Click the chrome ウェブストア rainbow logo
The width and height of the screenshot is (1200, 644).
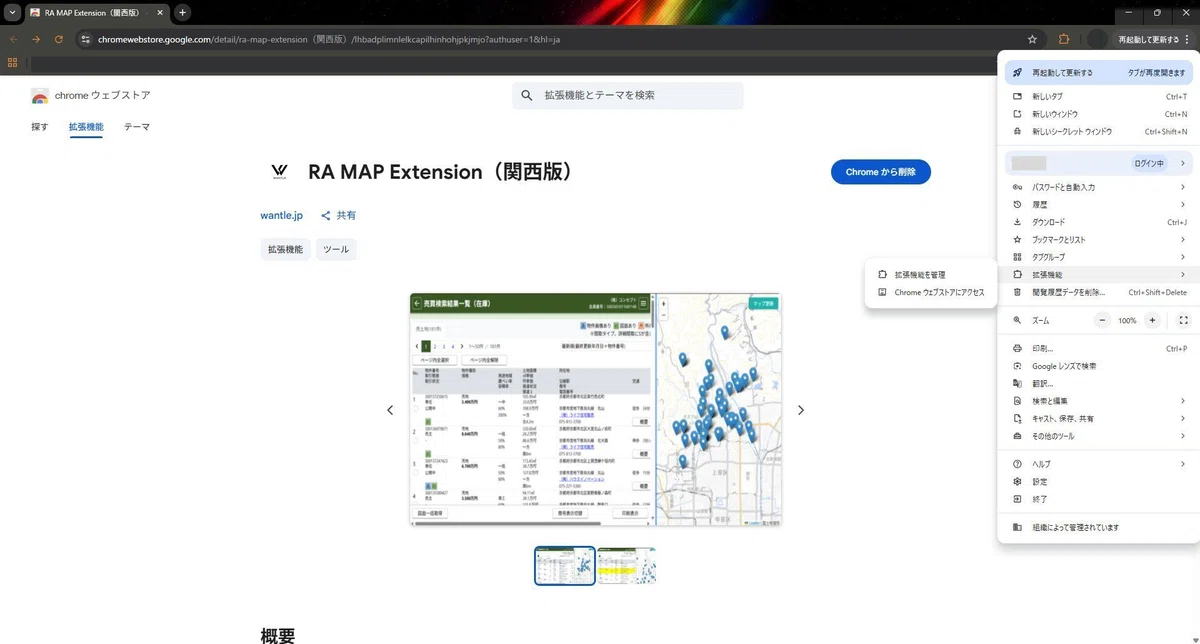pyautogui.click(x=40, y=96)
